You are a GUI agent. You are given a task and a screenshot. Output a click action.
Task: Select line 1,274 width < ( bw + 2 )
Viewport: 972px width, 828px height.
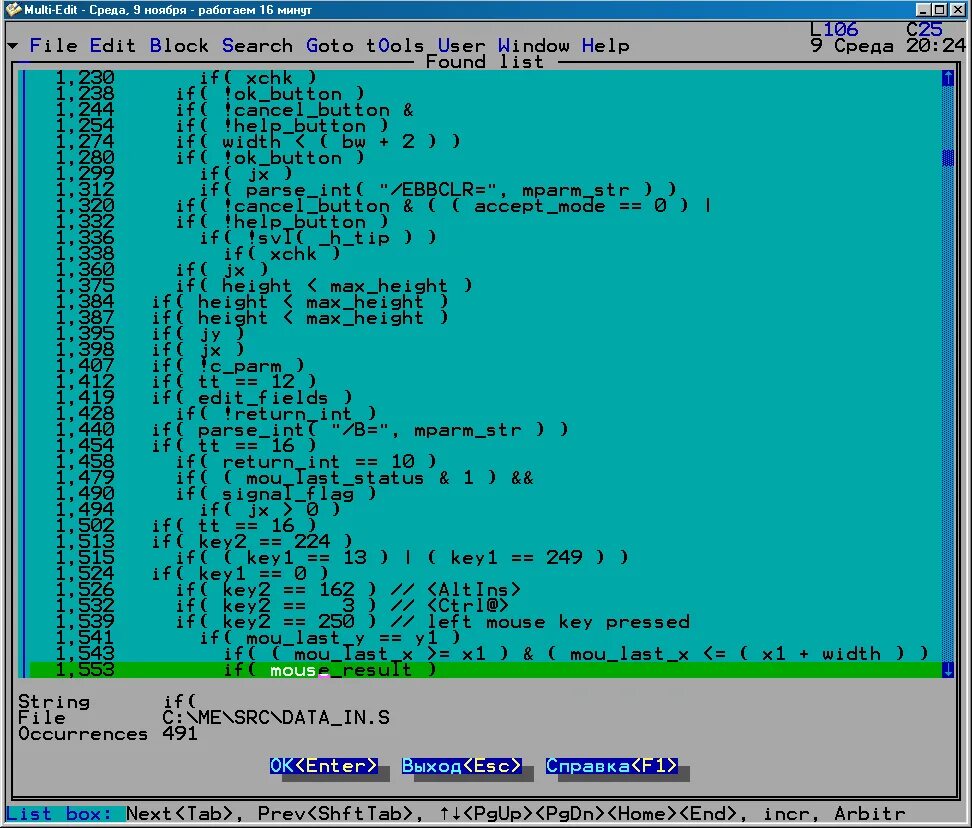click(x=485, y=141)
